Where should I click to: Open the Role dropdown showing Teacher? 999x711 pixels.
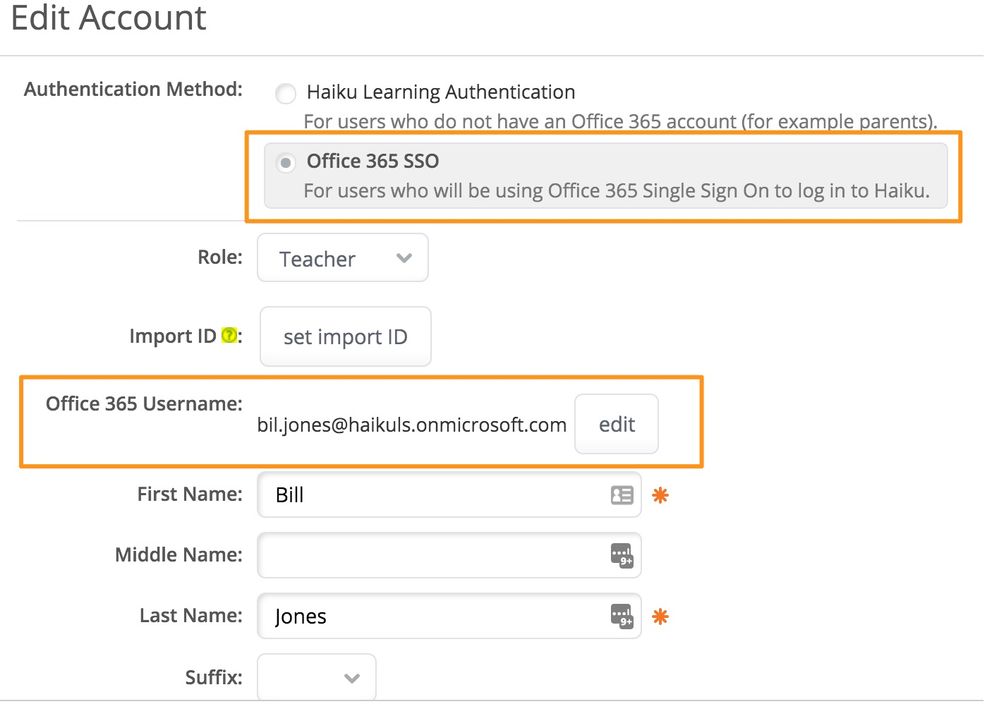(x=343, y=258)
